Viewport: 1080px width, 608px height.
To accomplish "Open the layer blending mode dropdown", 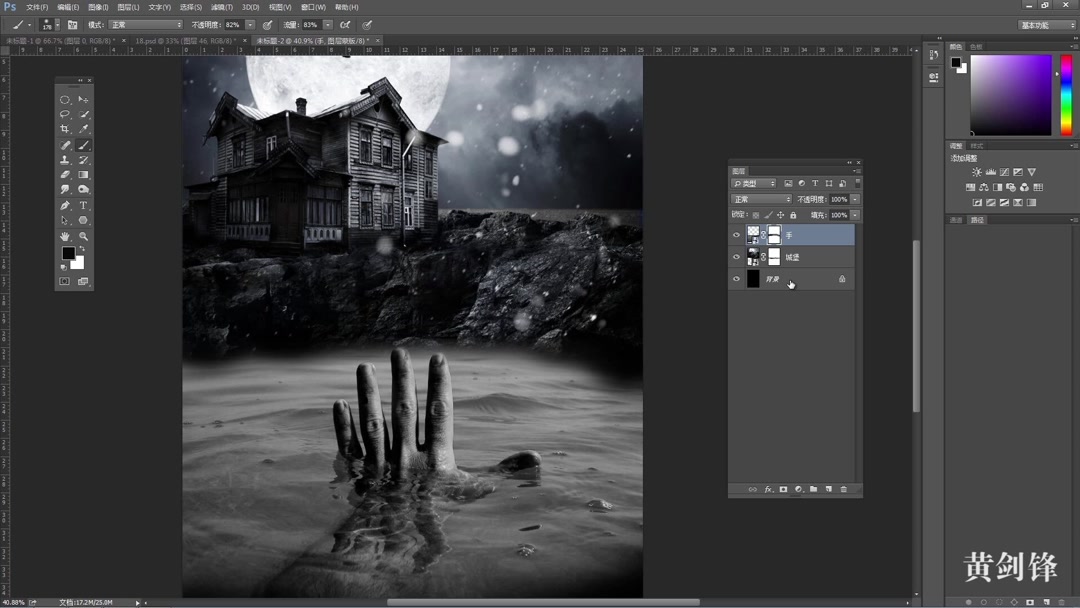I will coord(761,199).
